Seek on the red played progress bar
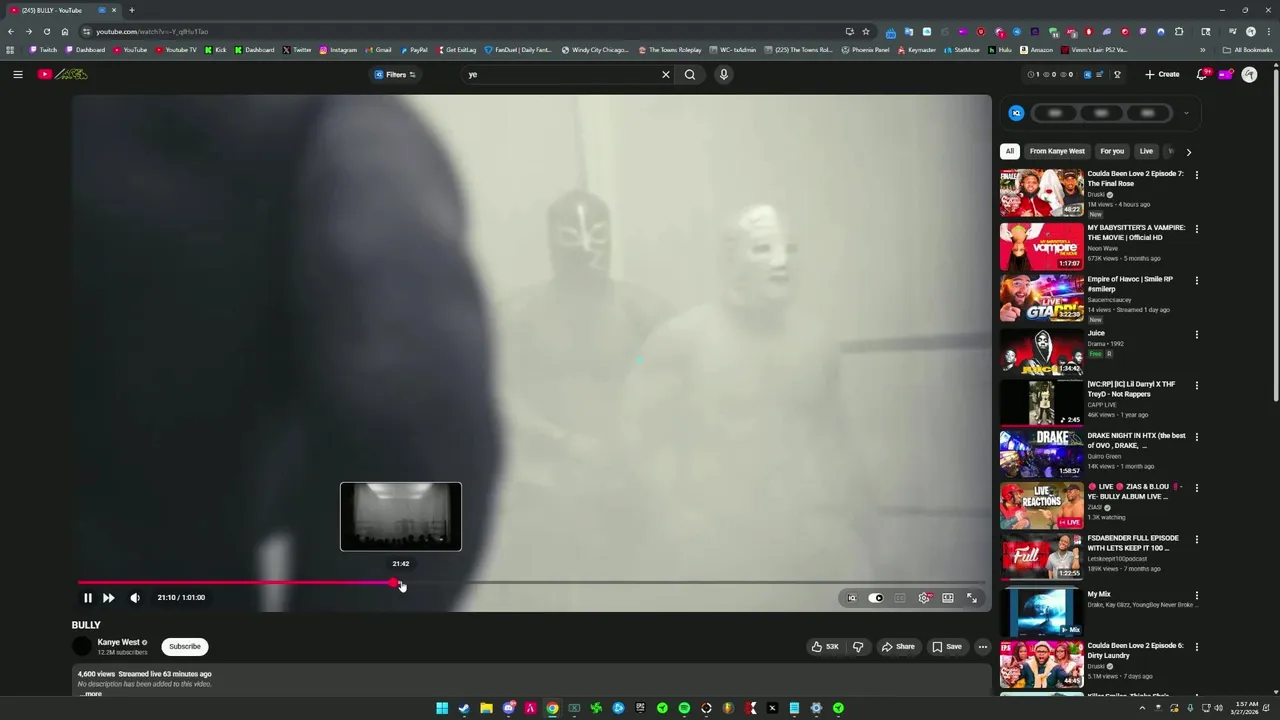 (x=235, y=582)
